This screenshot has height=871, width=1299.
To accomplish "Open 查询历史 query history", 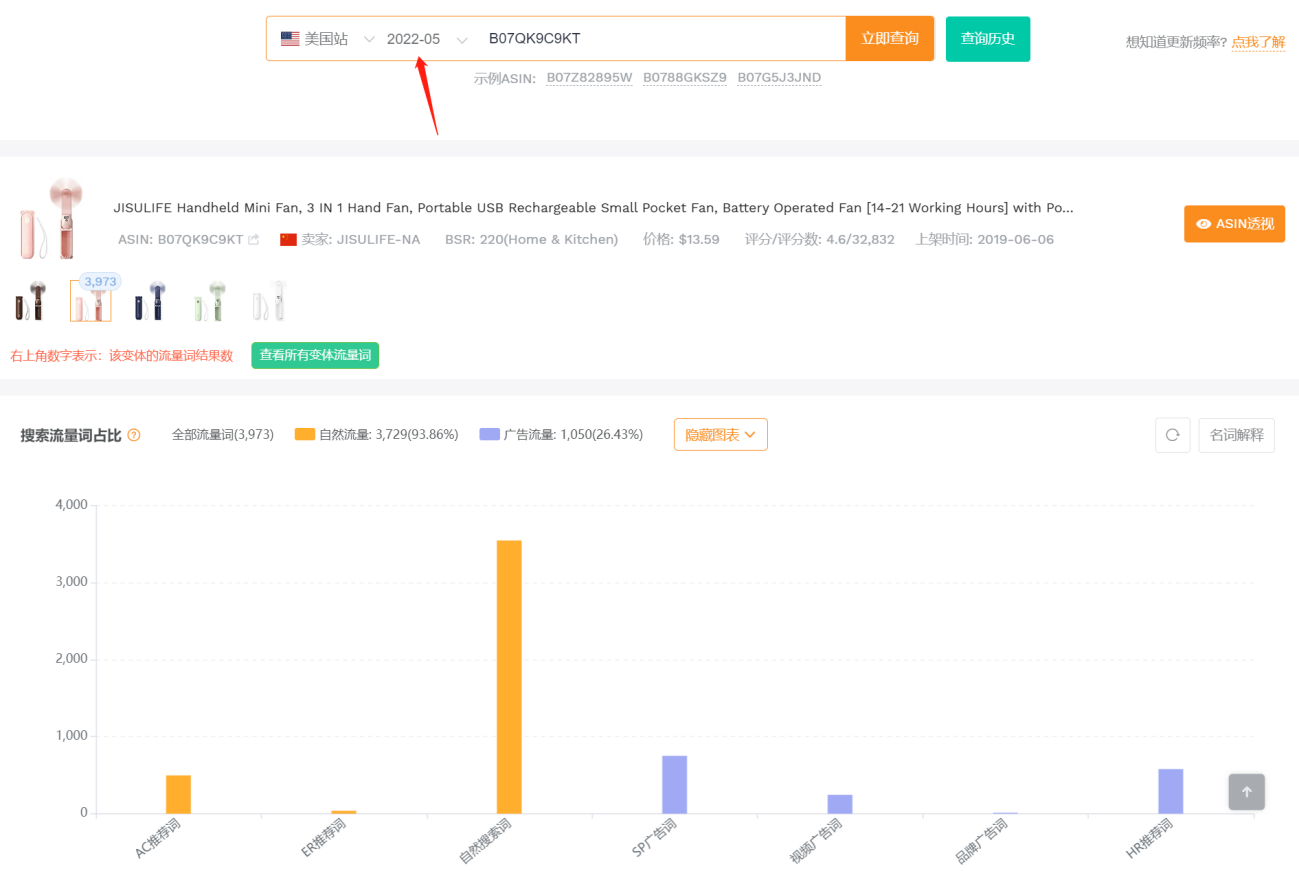I will point(987,39).
